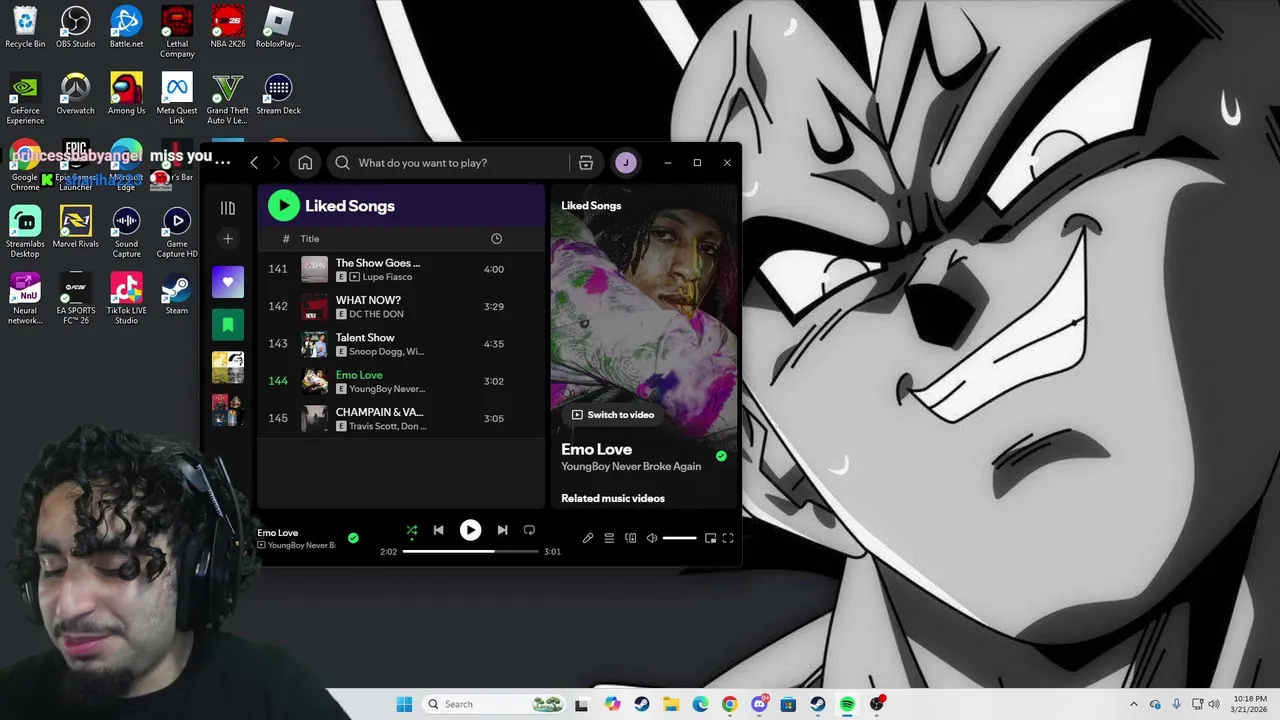Mute Spotify with the speaker icon

click(652, 538)
